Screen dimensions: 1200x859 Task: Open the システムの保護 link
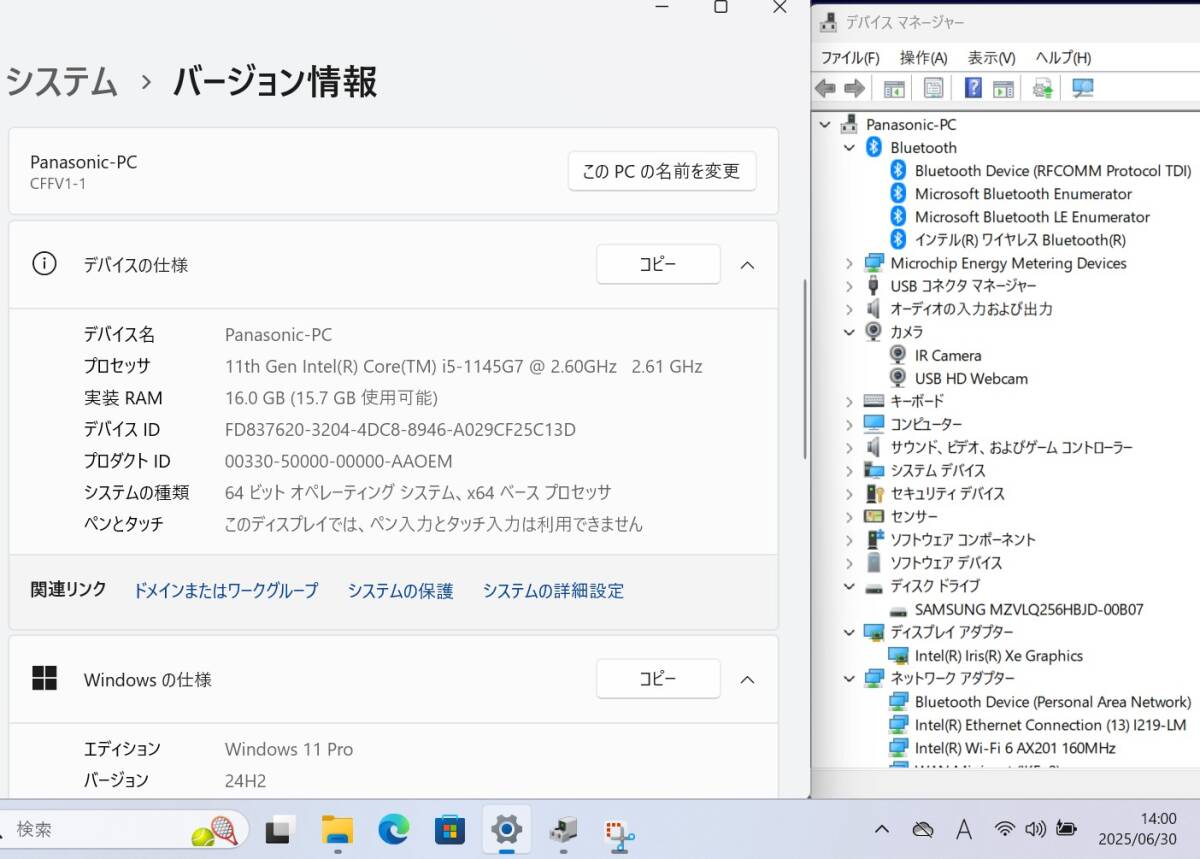point(400,591)
